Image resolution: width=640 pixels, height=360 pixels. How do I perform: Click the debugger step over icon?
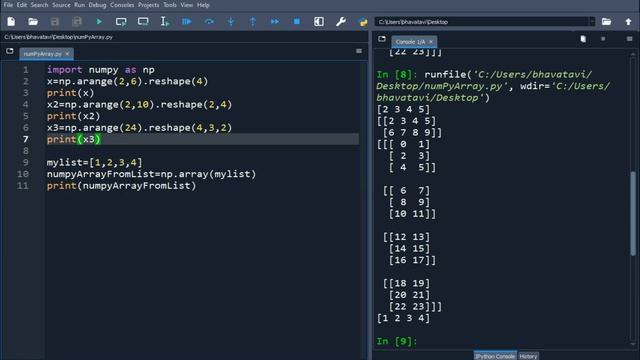[209, 22]
